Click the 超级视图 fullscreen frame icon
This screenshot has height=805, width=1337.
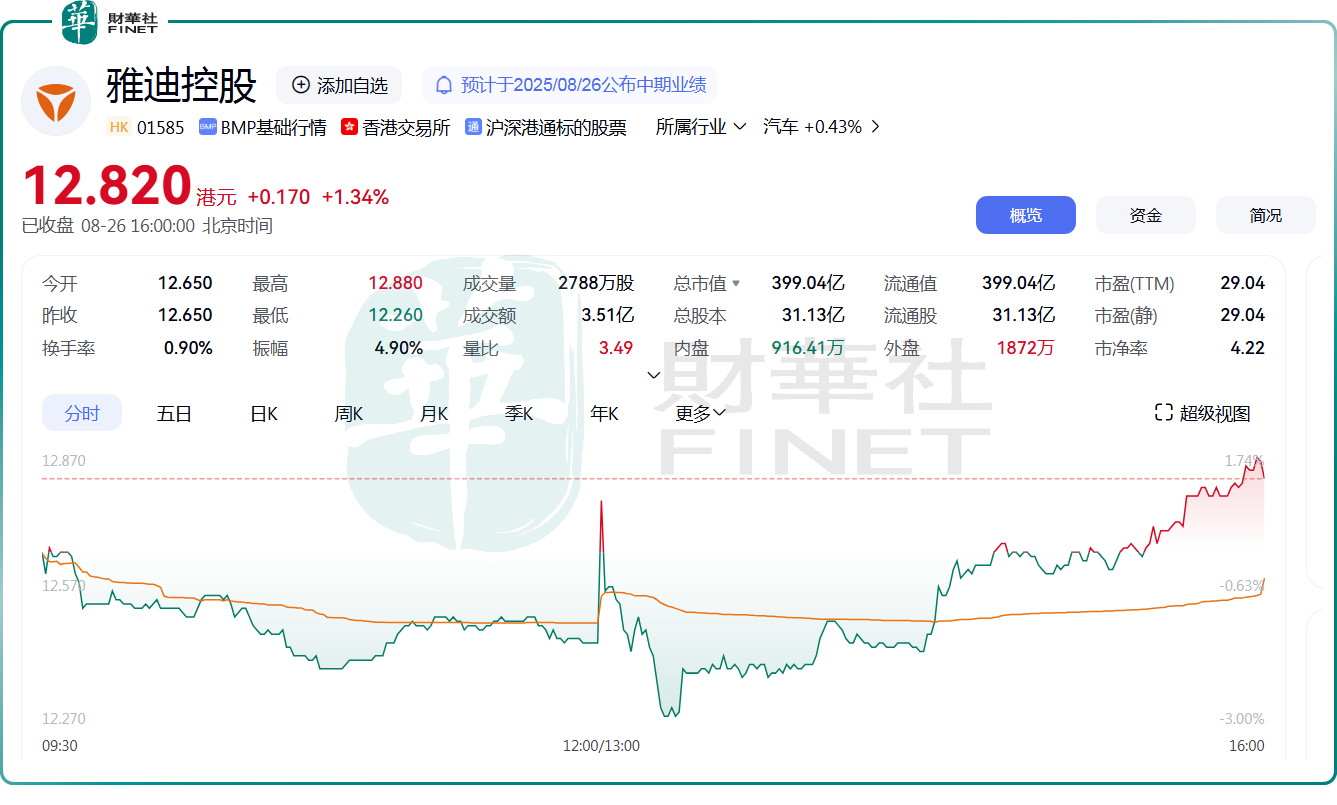(x=1163, y=413)
